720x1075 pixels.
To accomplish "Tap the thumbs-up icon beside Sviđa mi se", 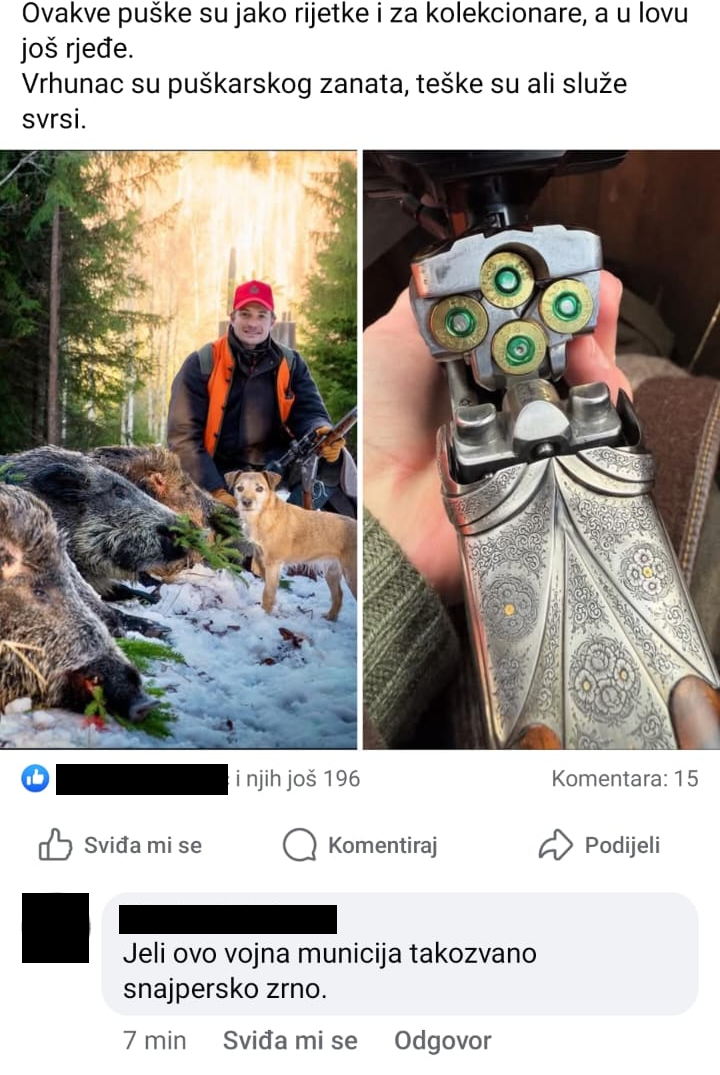I will (55, 845).
